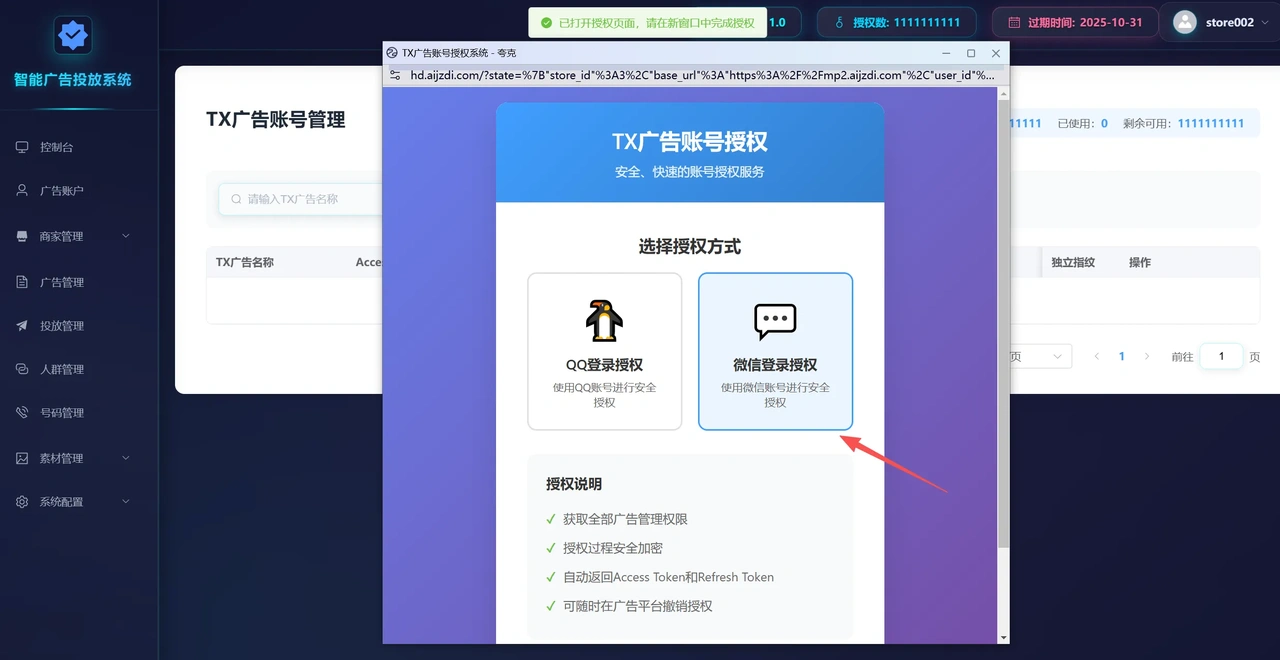Choose QQ登录授权 card
Image resolution: width=1280 pixels, height=660 pixels.
pos(605,351)
